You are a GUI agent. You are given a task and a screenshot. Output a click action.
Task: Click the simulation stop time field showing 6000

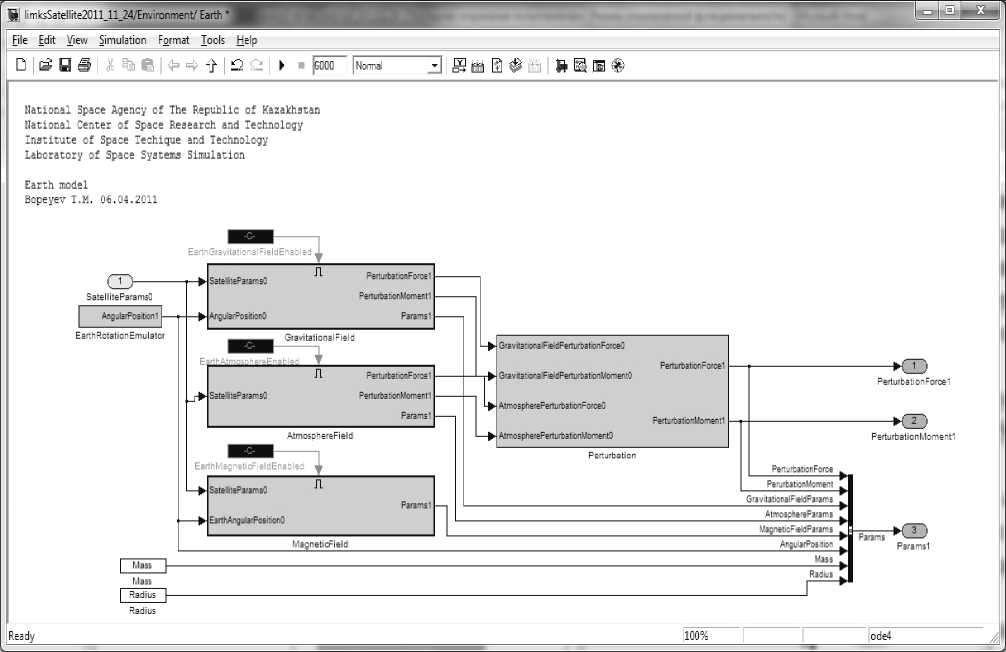[330, 65]
